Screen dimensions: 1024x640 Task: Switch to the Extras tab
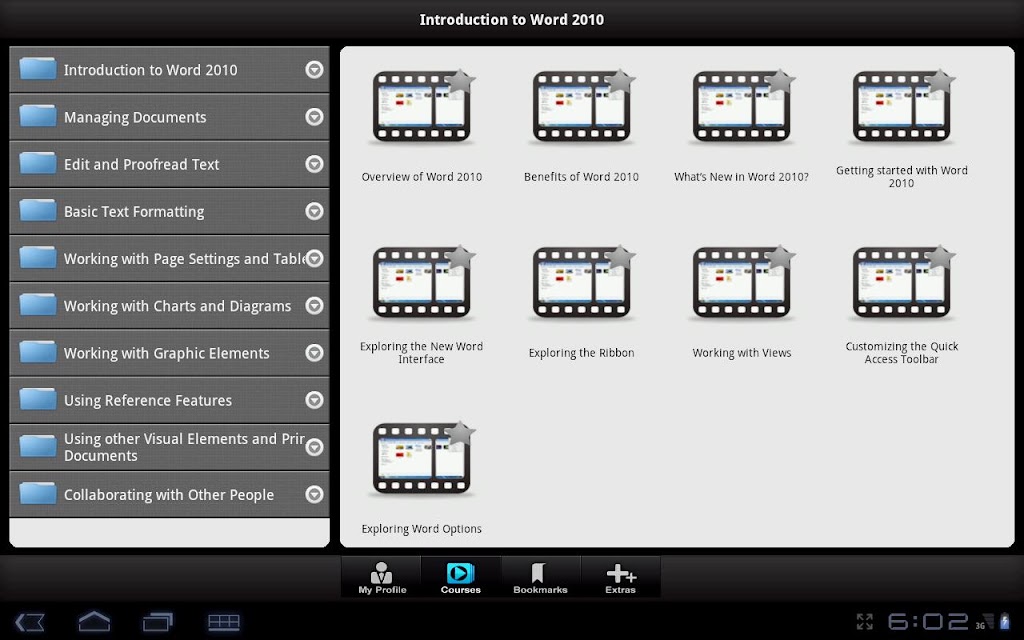pyautogui.click(x=620, y=577)
